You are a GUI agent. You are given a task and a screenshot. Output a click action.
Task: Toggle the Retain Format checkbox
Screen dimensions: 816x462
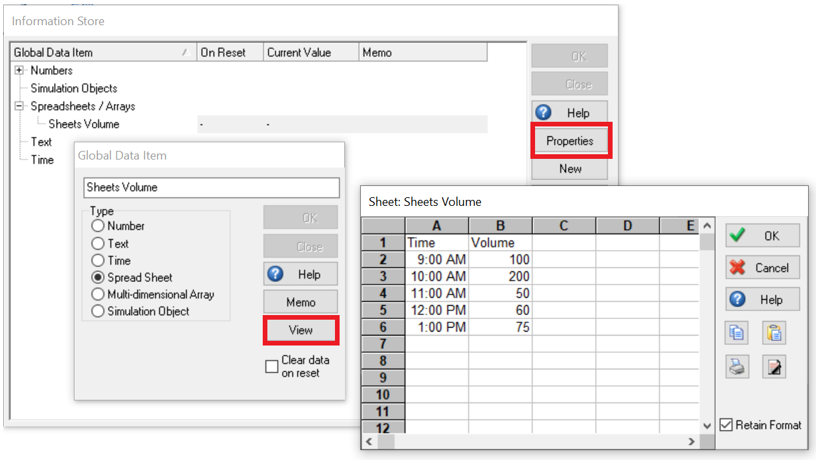click(726, 425)
